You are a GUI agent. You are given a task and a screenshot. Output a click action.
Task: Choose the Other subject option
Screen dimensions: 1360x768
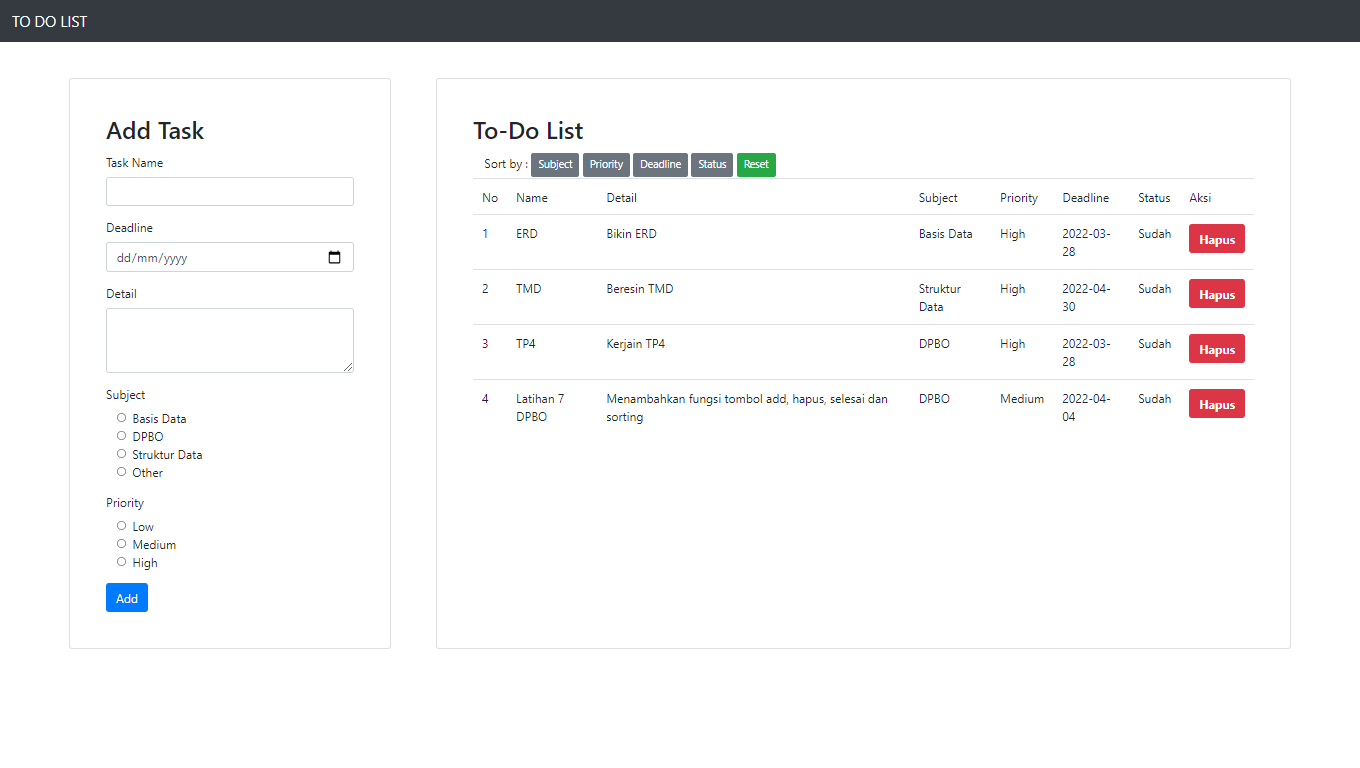pos(121,472)
